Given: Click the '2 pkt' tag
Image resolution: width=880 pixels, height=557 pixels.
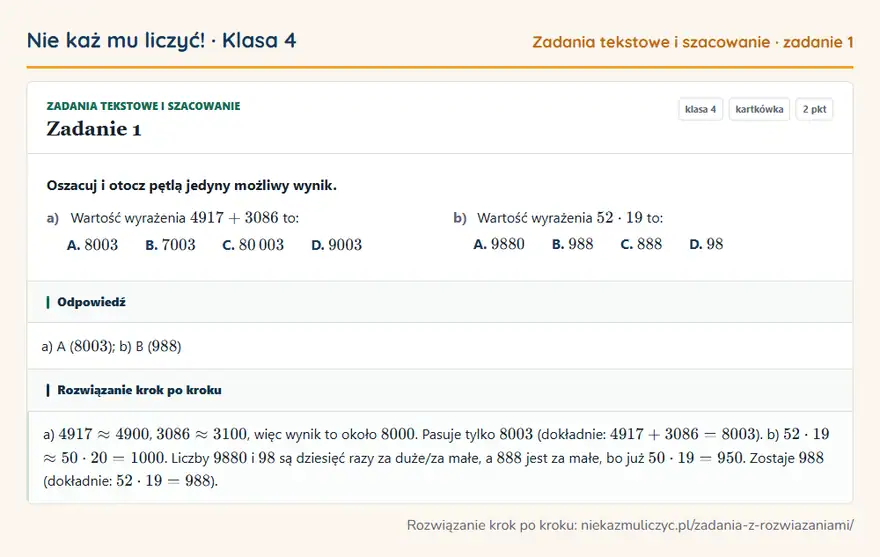Looking at the screenshot, I should (814, 109).
